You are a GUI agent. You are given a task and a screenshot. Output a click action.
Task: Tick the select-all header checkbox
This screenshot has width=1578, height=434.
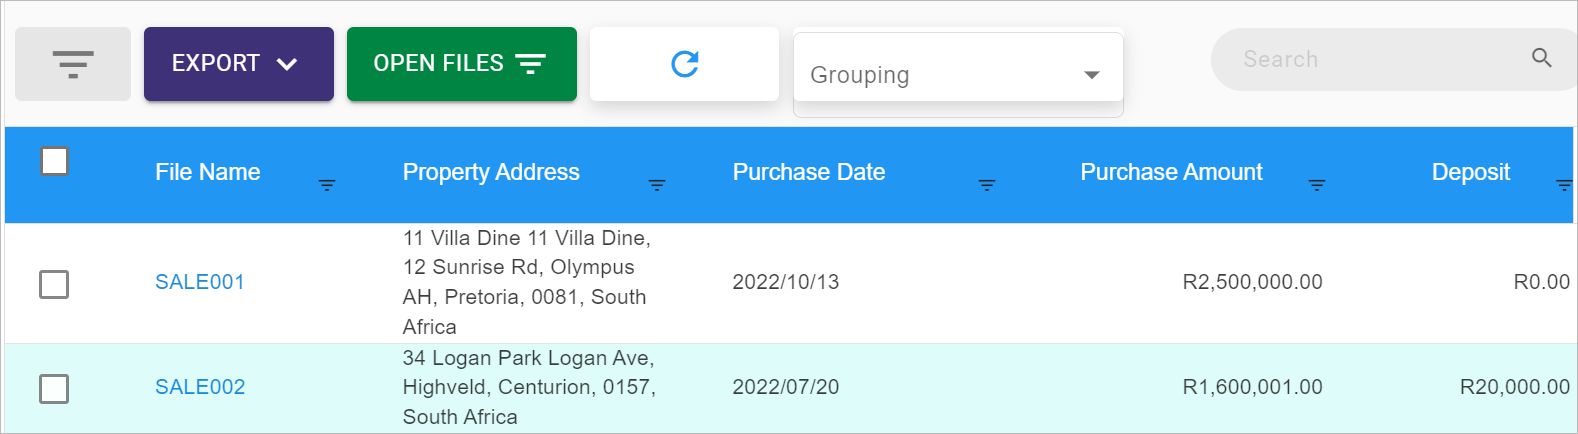coord(54,160)
